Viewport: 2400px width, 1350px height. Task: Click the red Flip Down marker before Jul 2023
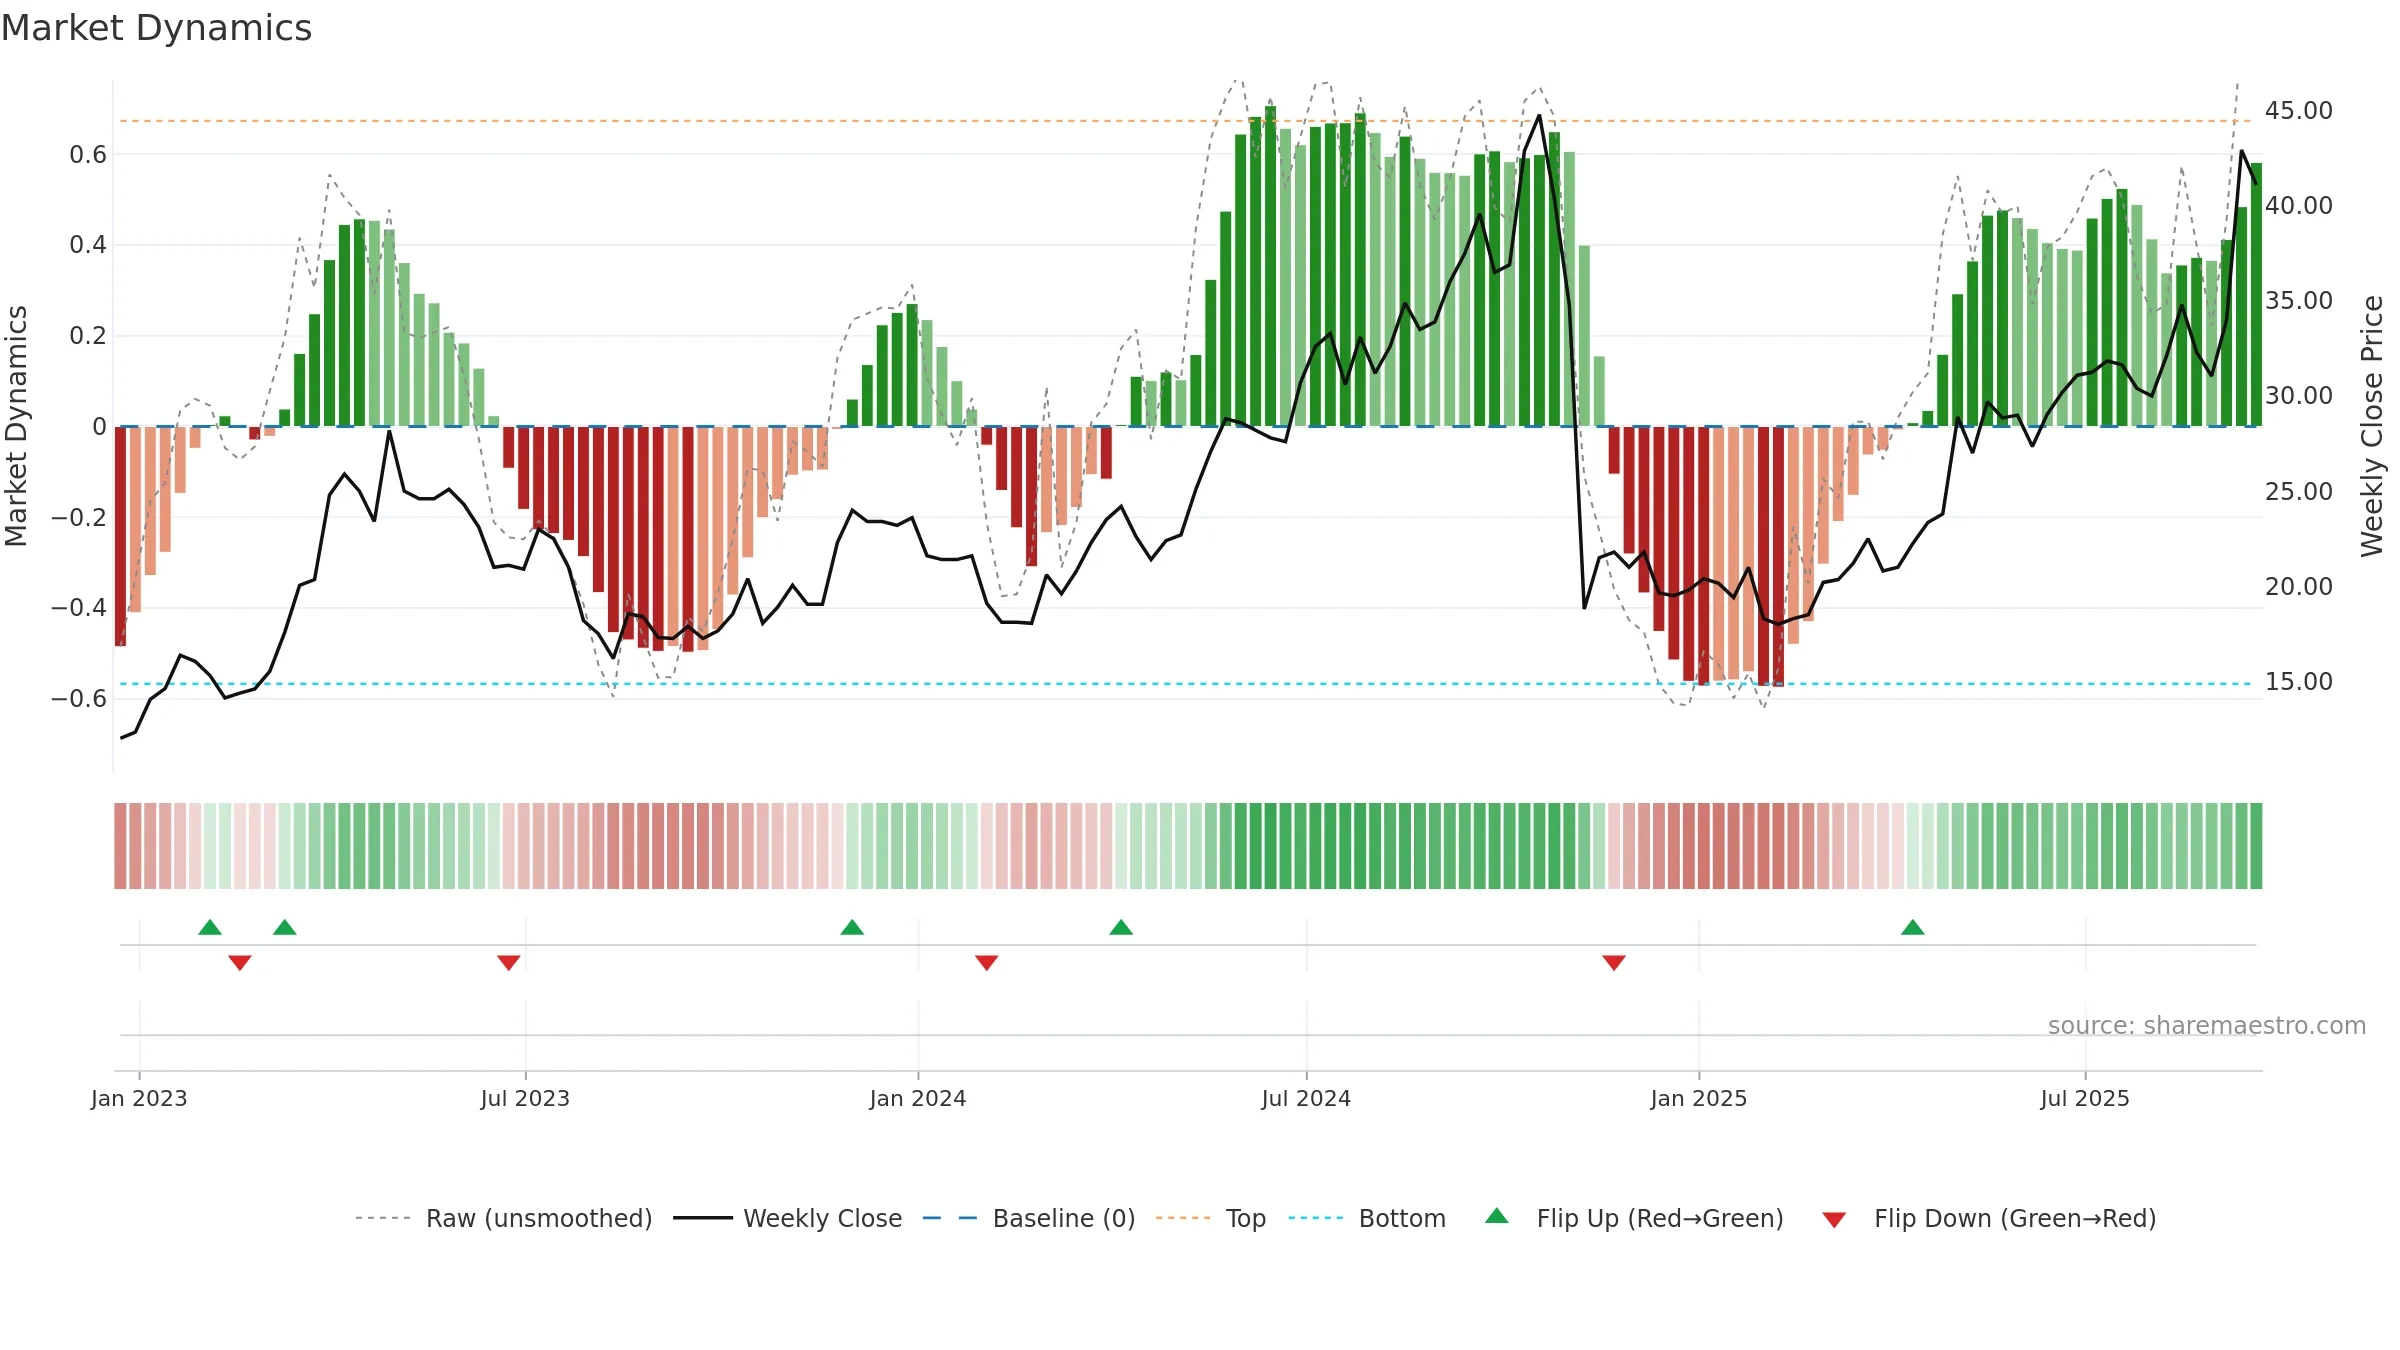pos(509,962)
